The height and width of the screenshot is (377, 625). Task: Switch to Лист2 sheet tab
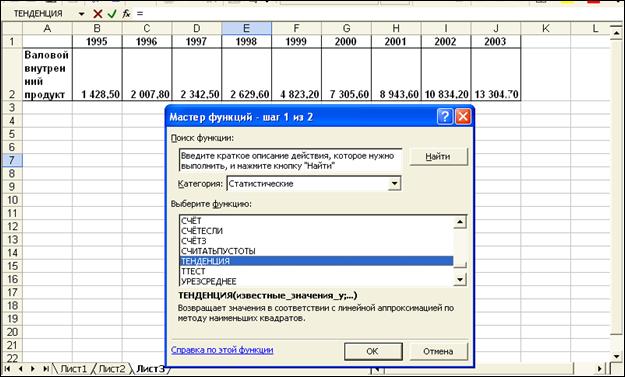point(112,369)
